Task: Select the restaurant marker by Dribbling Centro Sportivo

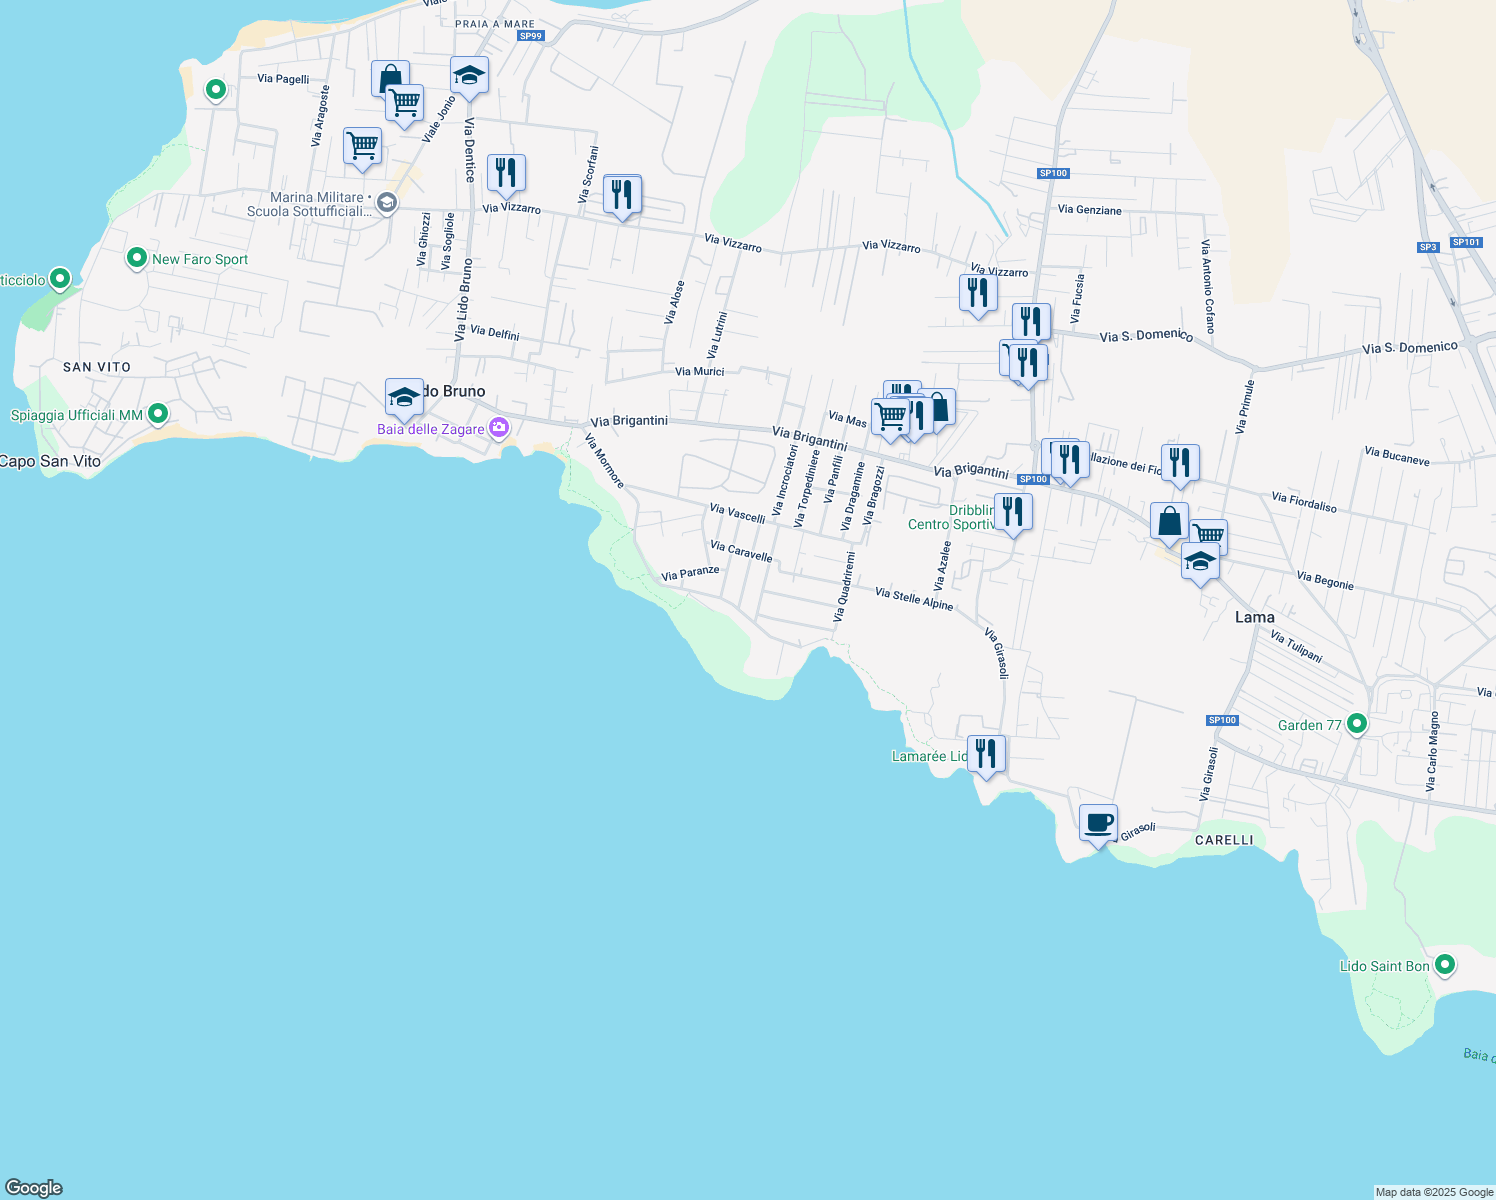Action: click(x=1013, y=512)
